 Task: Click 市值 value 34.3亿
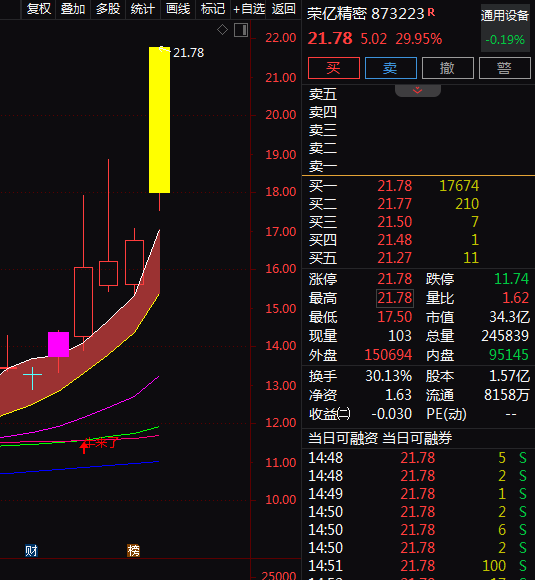point(509,317)
